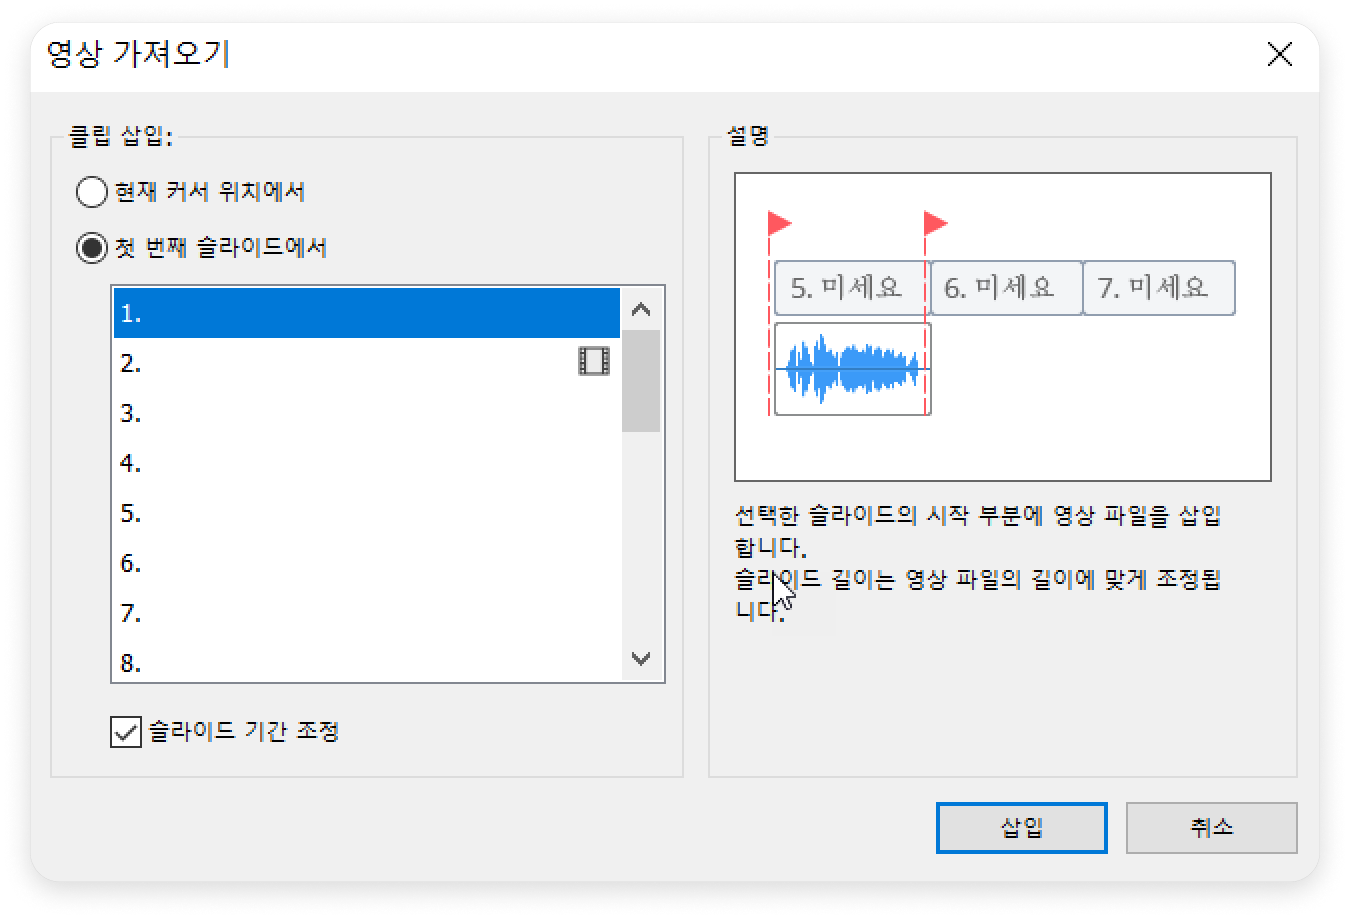Image resolution: width=1350 pixels, height=920 pixels.
Task: Select slide 6 in the list
Action: [367, 563]
